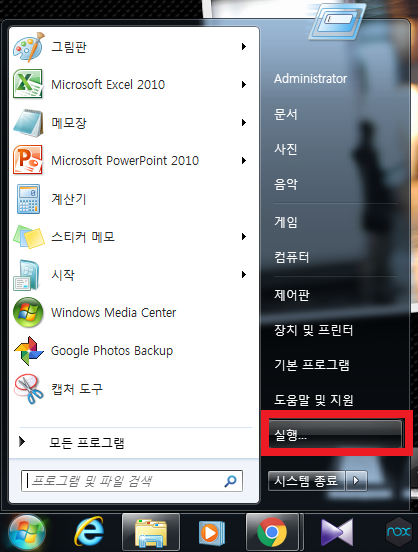Image resolution: width=418 pixels, height=552 pixels.
Task: Focus the 프로그램 및 파일 검색 search box
Action: tap(132, 481)
